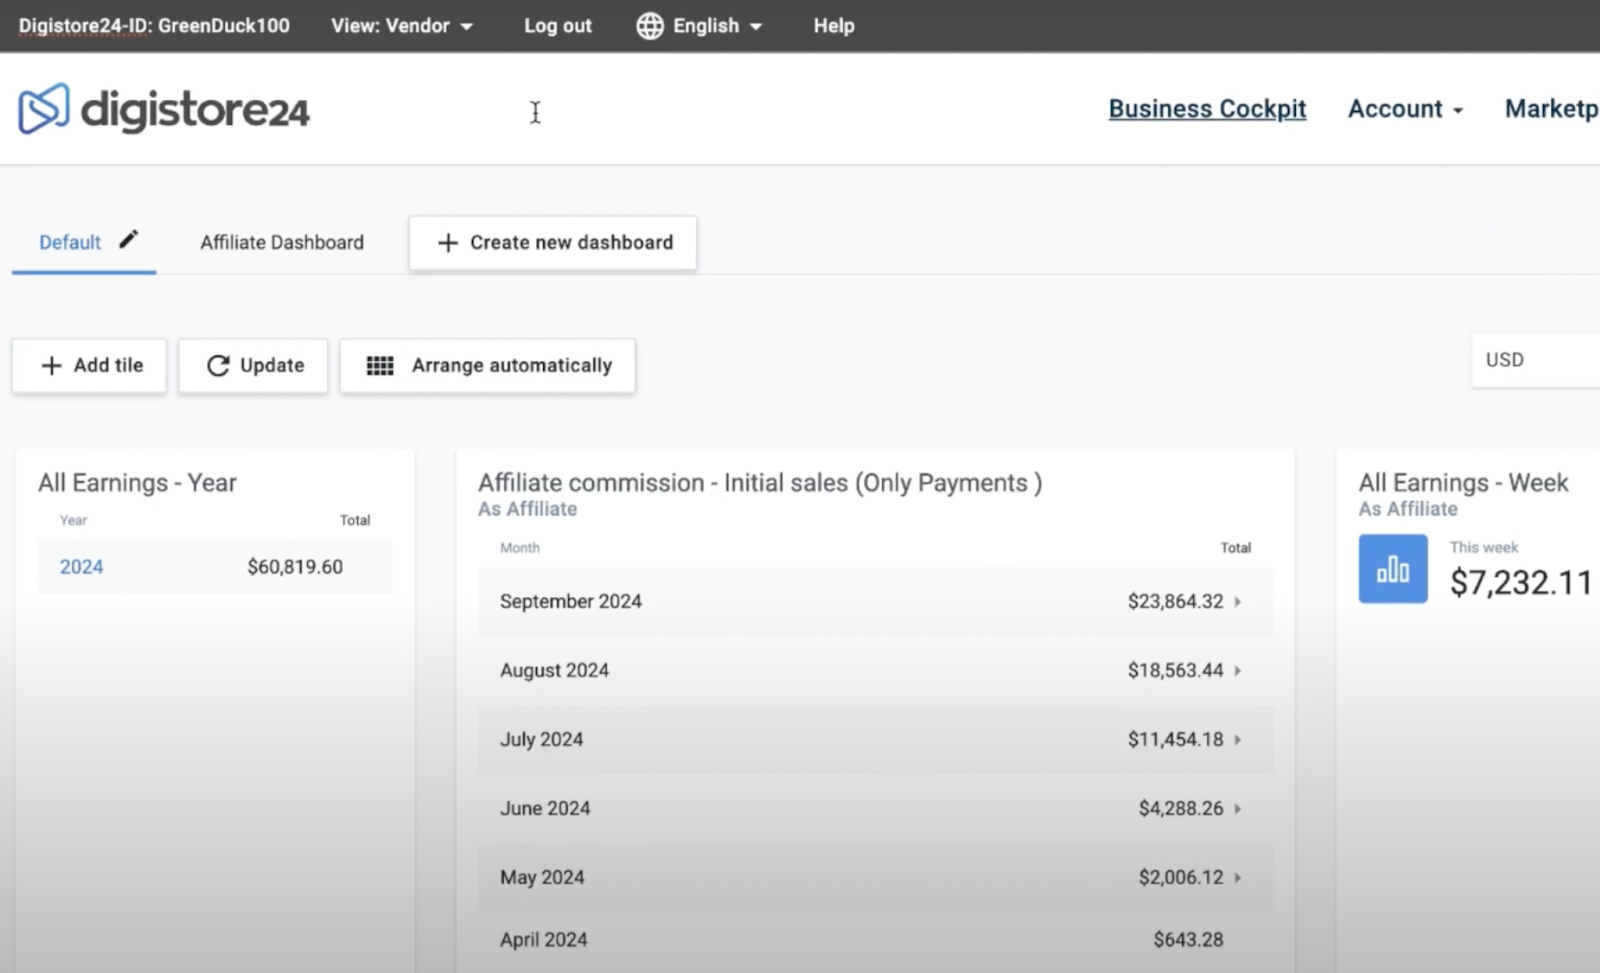Expand July 2024 row arrow
The width and height of the screenshot is (1600, 973).
point(1238,740)
